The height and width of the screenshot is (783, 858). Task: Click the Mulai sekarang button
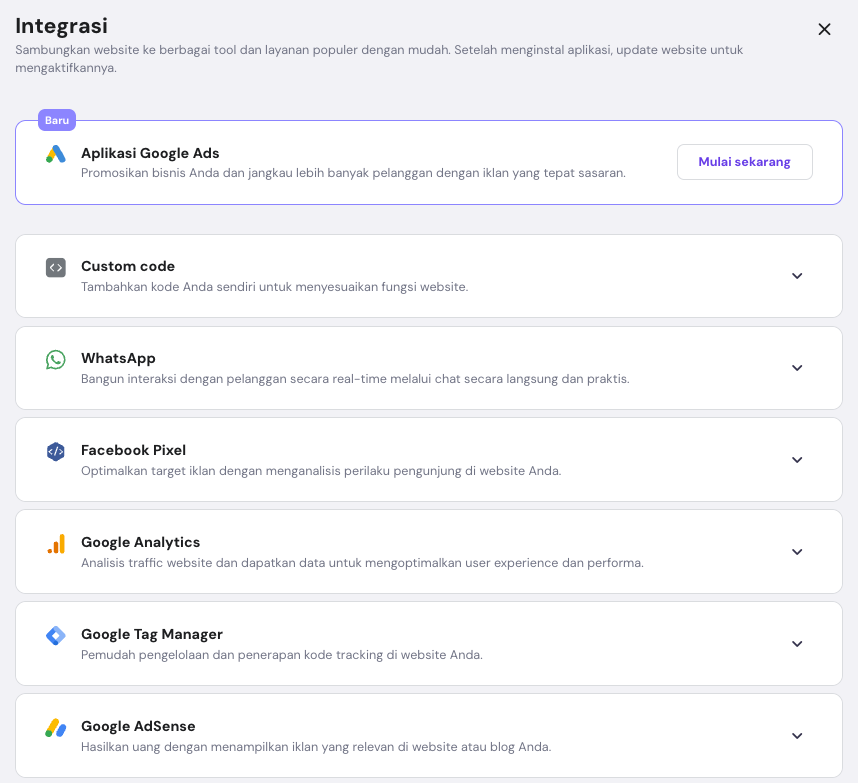(744, 161)
